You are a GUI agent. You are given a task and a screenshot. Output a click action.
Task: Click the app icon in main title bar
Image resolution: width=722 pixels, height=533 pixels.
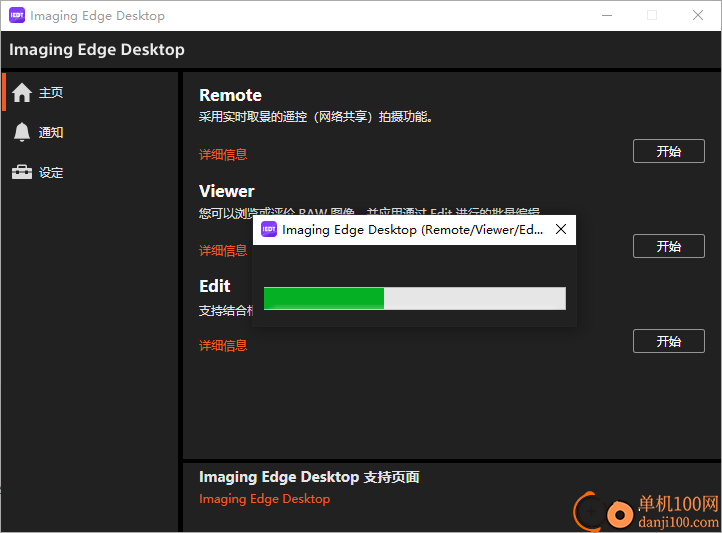17,15
